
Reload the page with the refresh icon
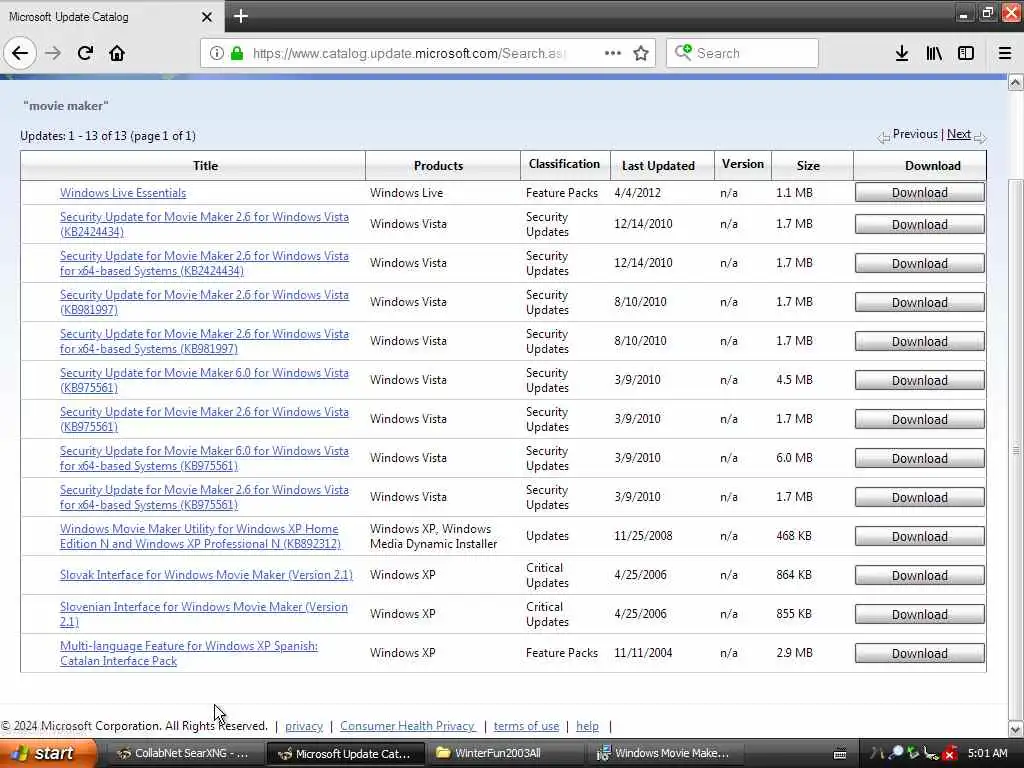[85, 53]
